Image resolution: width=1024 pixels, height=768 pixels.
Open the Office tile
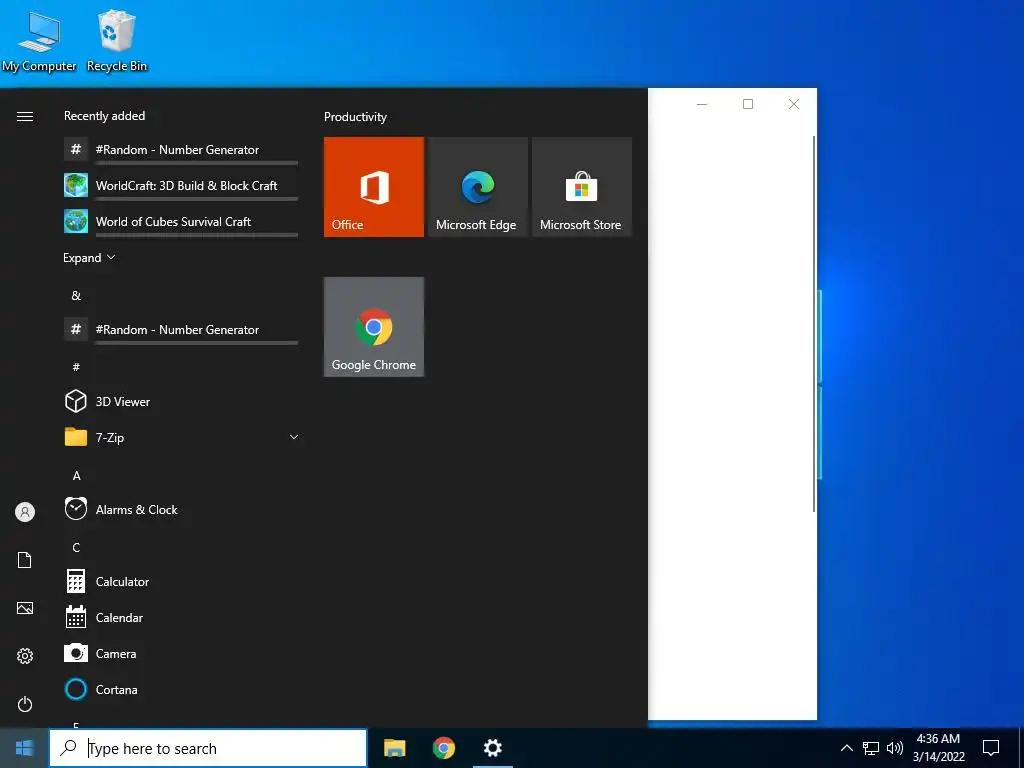tap(374, 187)
